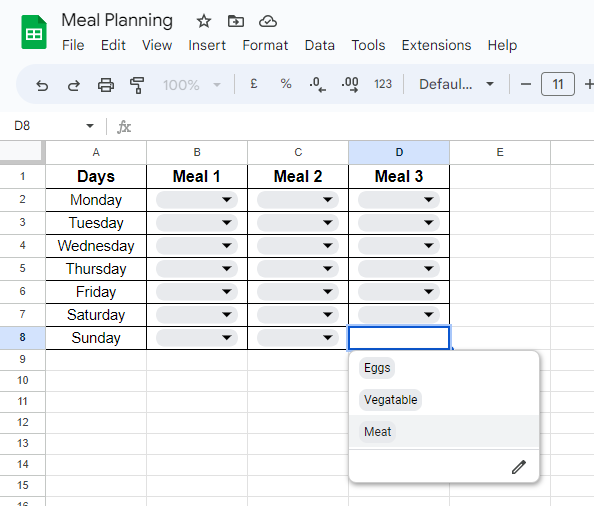Image resolution: width=594 pixels, height=506 pixels.
Task: Click decrease decimal places button
Action: 317,84
